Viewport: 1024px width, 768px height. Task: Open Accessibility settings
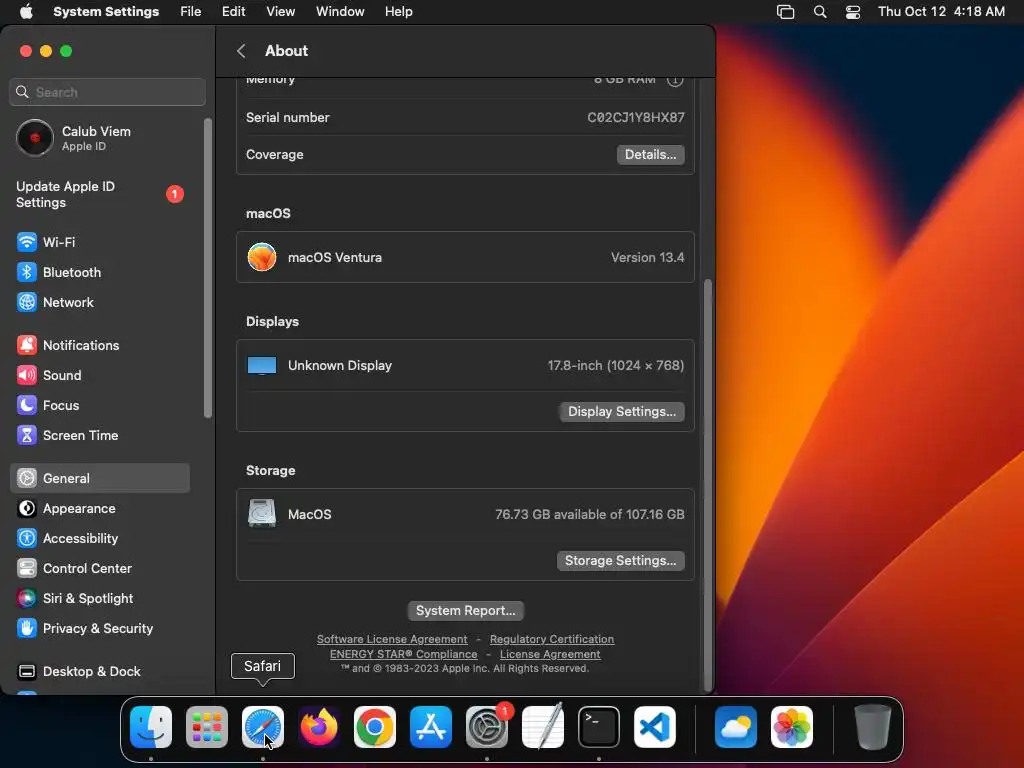pyautogui.click(x=99, y=539)
